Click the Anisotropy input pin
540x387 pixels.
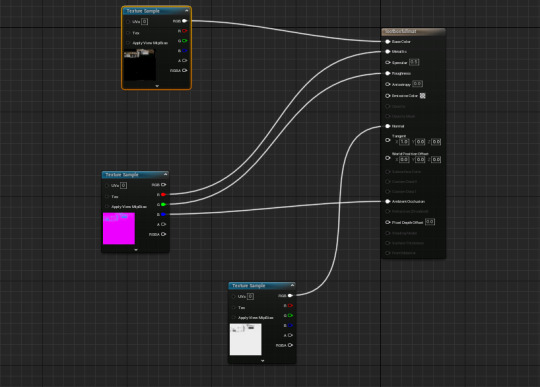coord(388,84)
